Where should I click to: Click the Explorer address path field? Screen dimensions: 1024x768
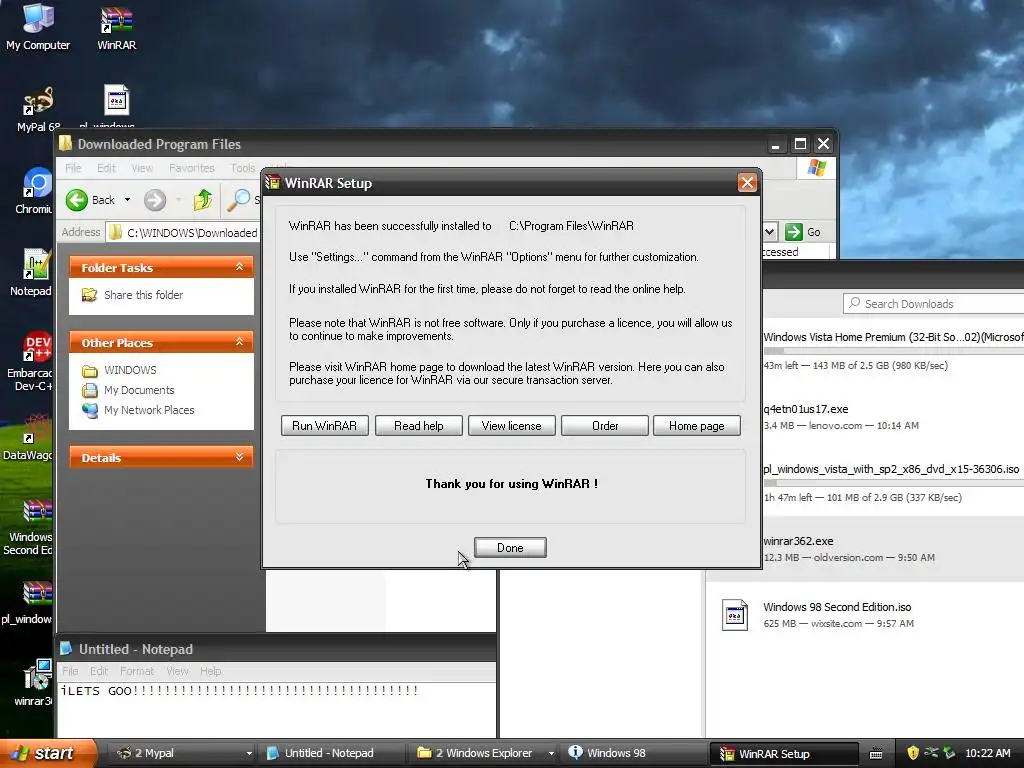(x=184, y=232)
